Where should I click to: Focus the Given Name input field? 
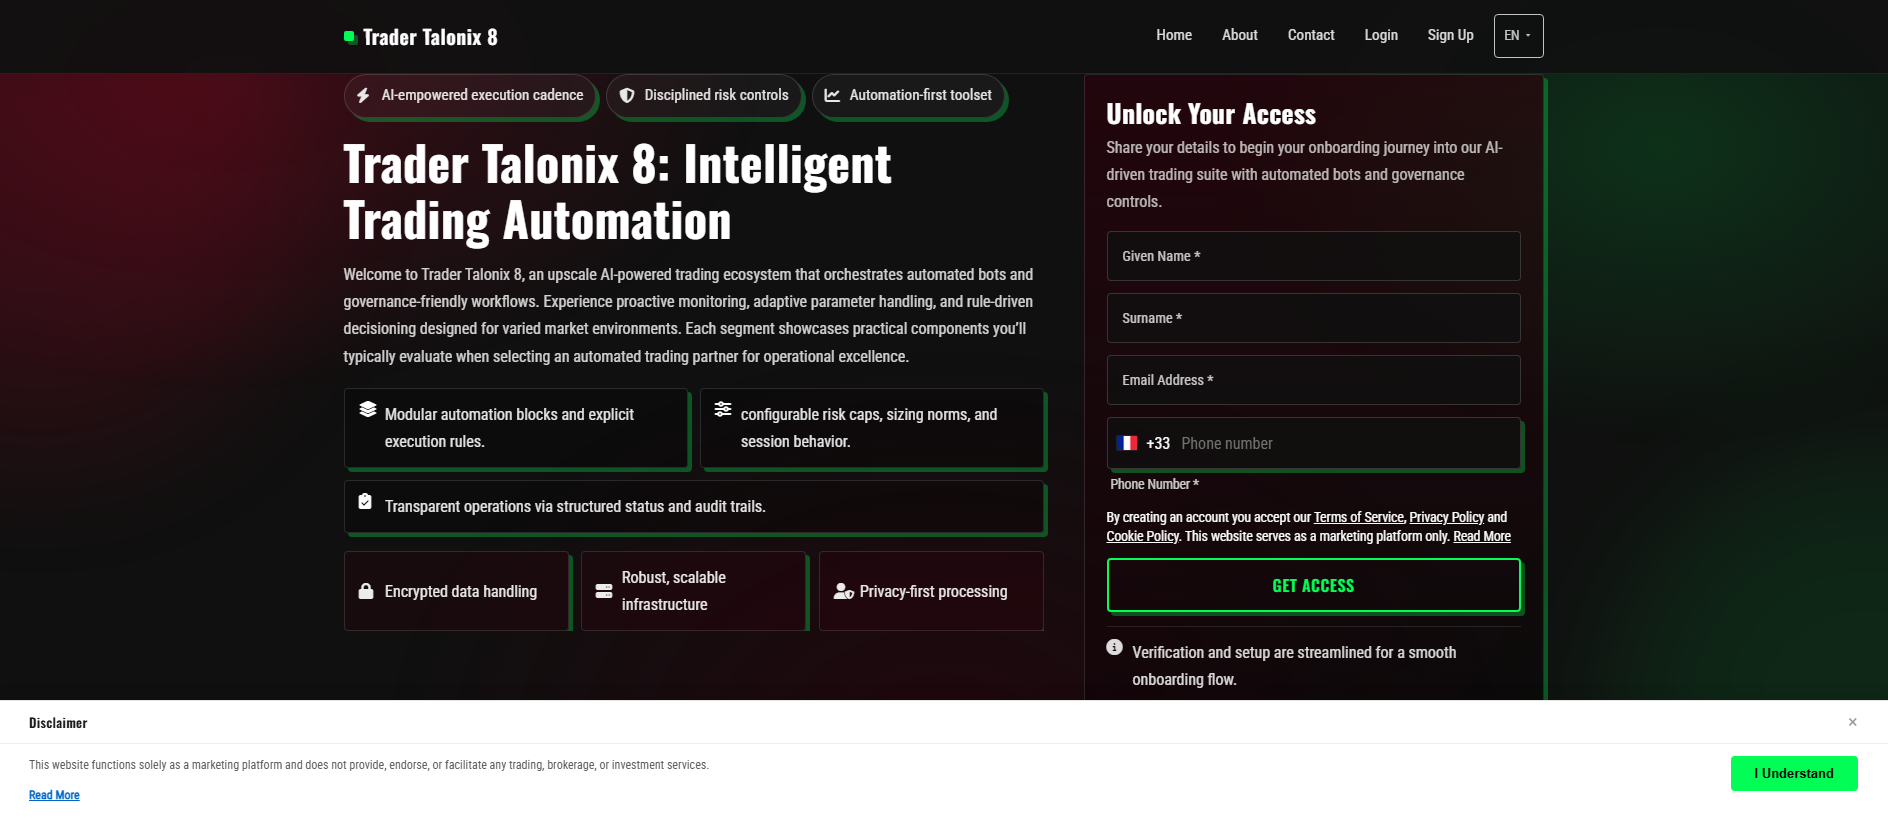pyautogui.click(x=1314, y=256)
